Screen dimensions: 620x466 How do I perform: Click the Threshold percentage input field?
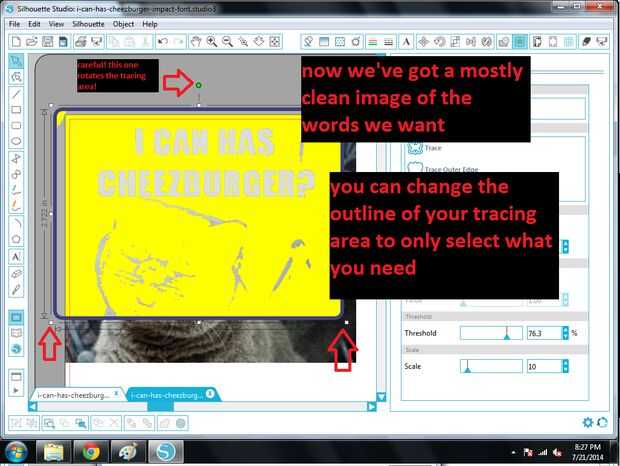pos(544,333)
